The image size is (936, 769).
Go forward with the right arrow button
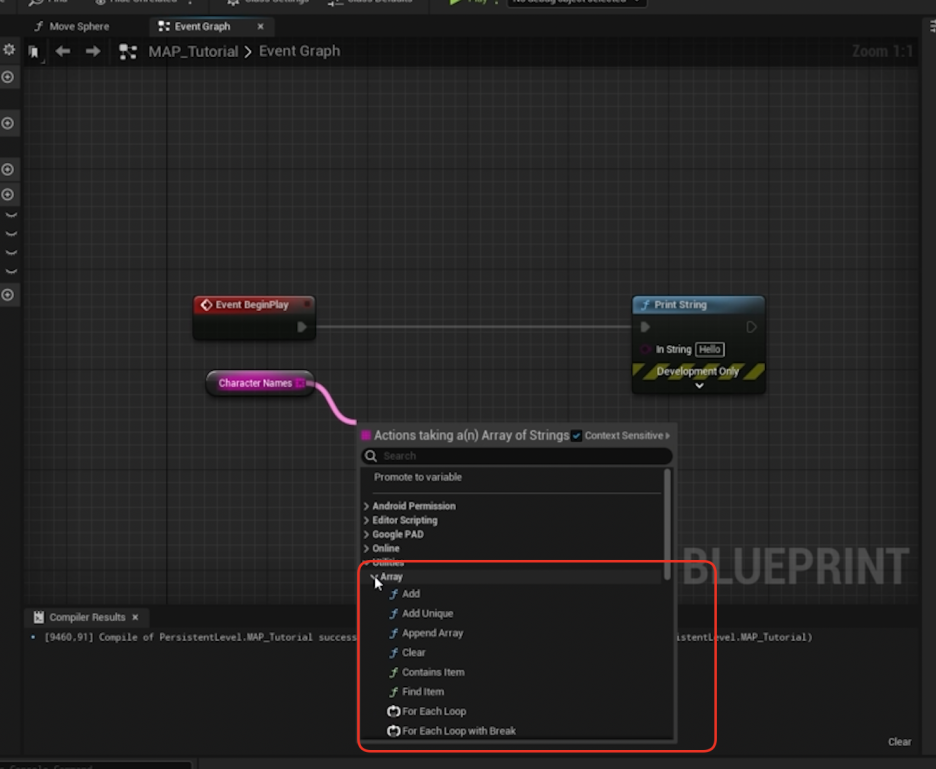coord(93,51)
